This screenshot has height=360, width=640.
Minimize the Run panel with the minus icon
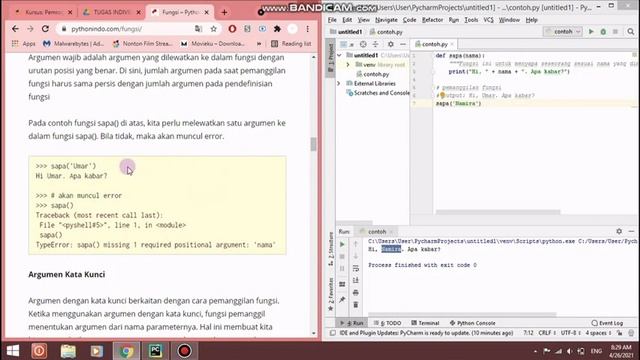click(631, 231)
